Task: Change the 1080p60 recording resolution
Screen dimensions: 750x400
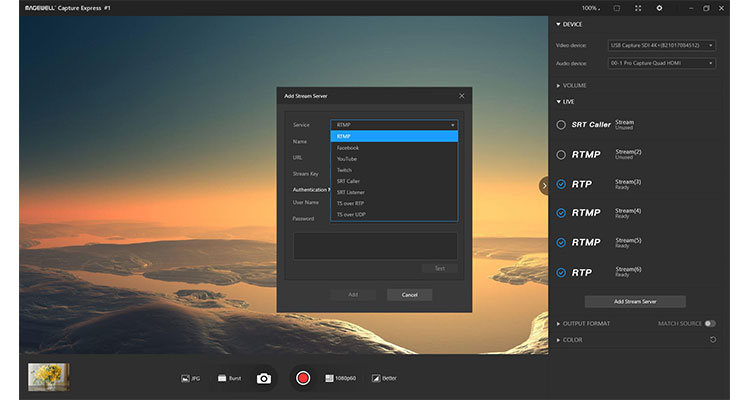Action: click(x=341, y=378)
